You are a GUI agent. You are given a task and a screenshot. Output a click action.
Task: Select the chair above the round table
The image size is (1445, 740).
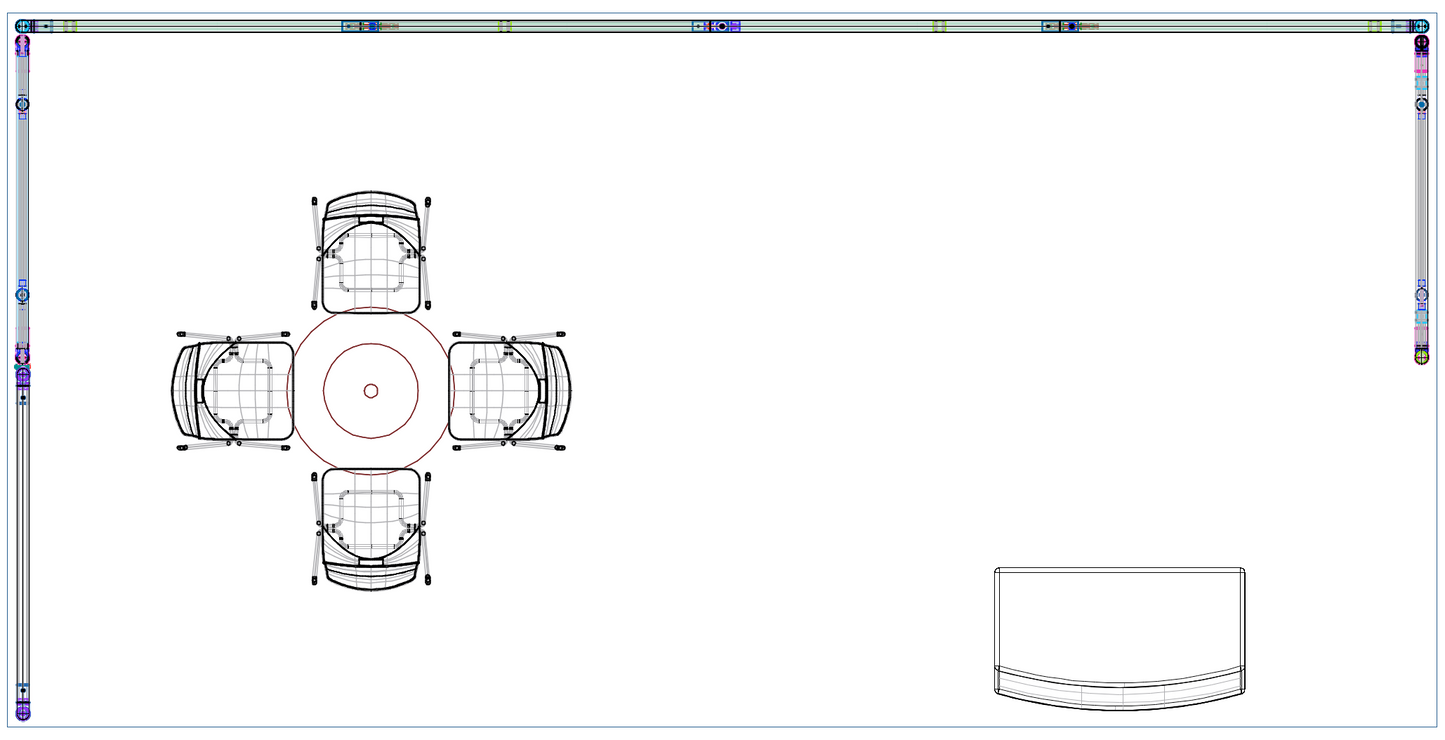(x=371, y=252)
